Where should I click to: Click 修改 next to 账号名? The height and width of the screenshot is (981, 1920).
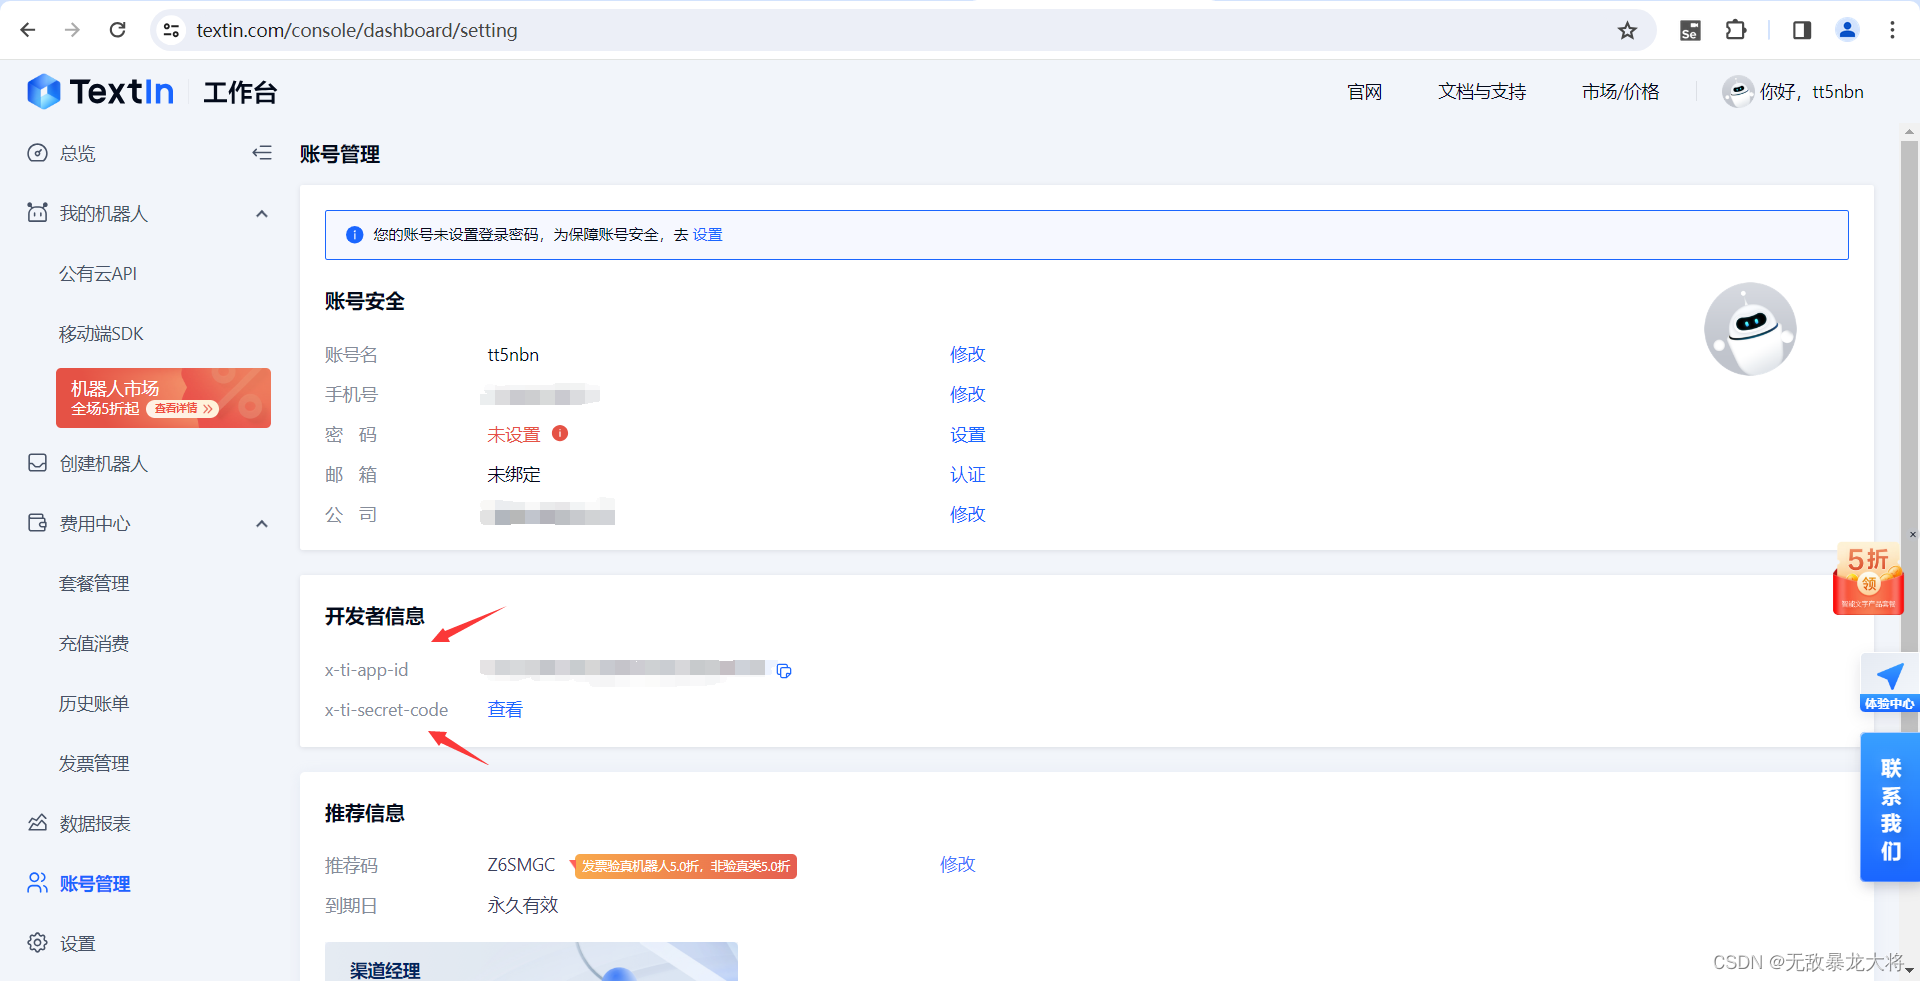coord(967,354)
